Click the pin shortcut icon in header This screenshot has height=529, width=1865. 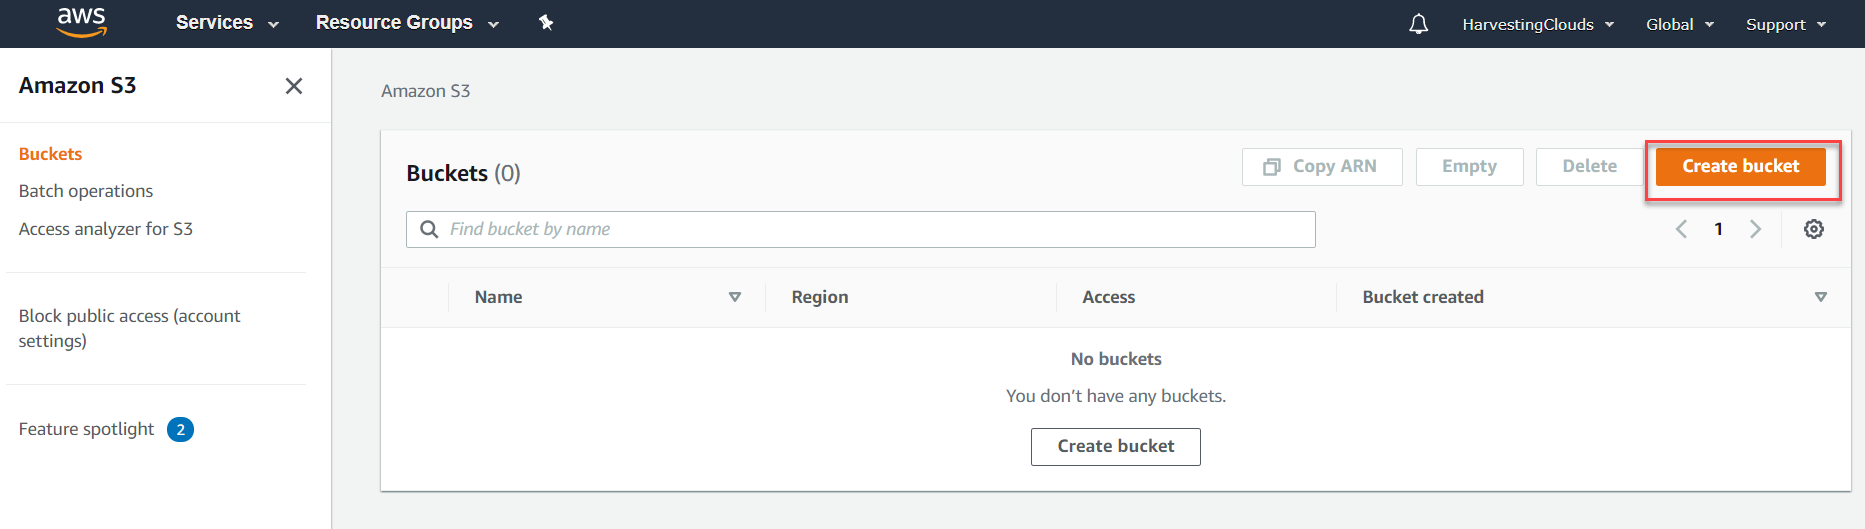pyautogui.click(x=546, y=22)
